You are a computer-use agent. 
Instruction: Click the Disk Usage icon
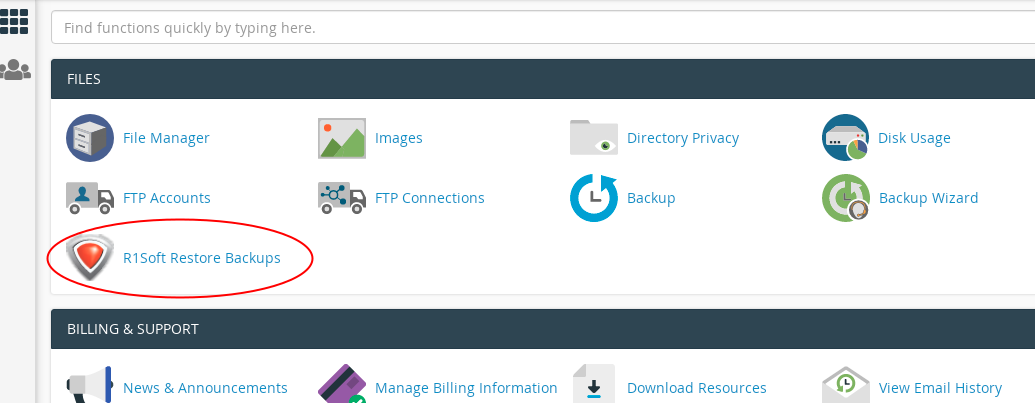(x=845, y=138)
